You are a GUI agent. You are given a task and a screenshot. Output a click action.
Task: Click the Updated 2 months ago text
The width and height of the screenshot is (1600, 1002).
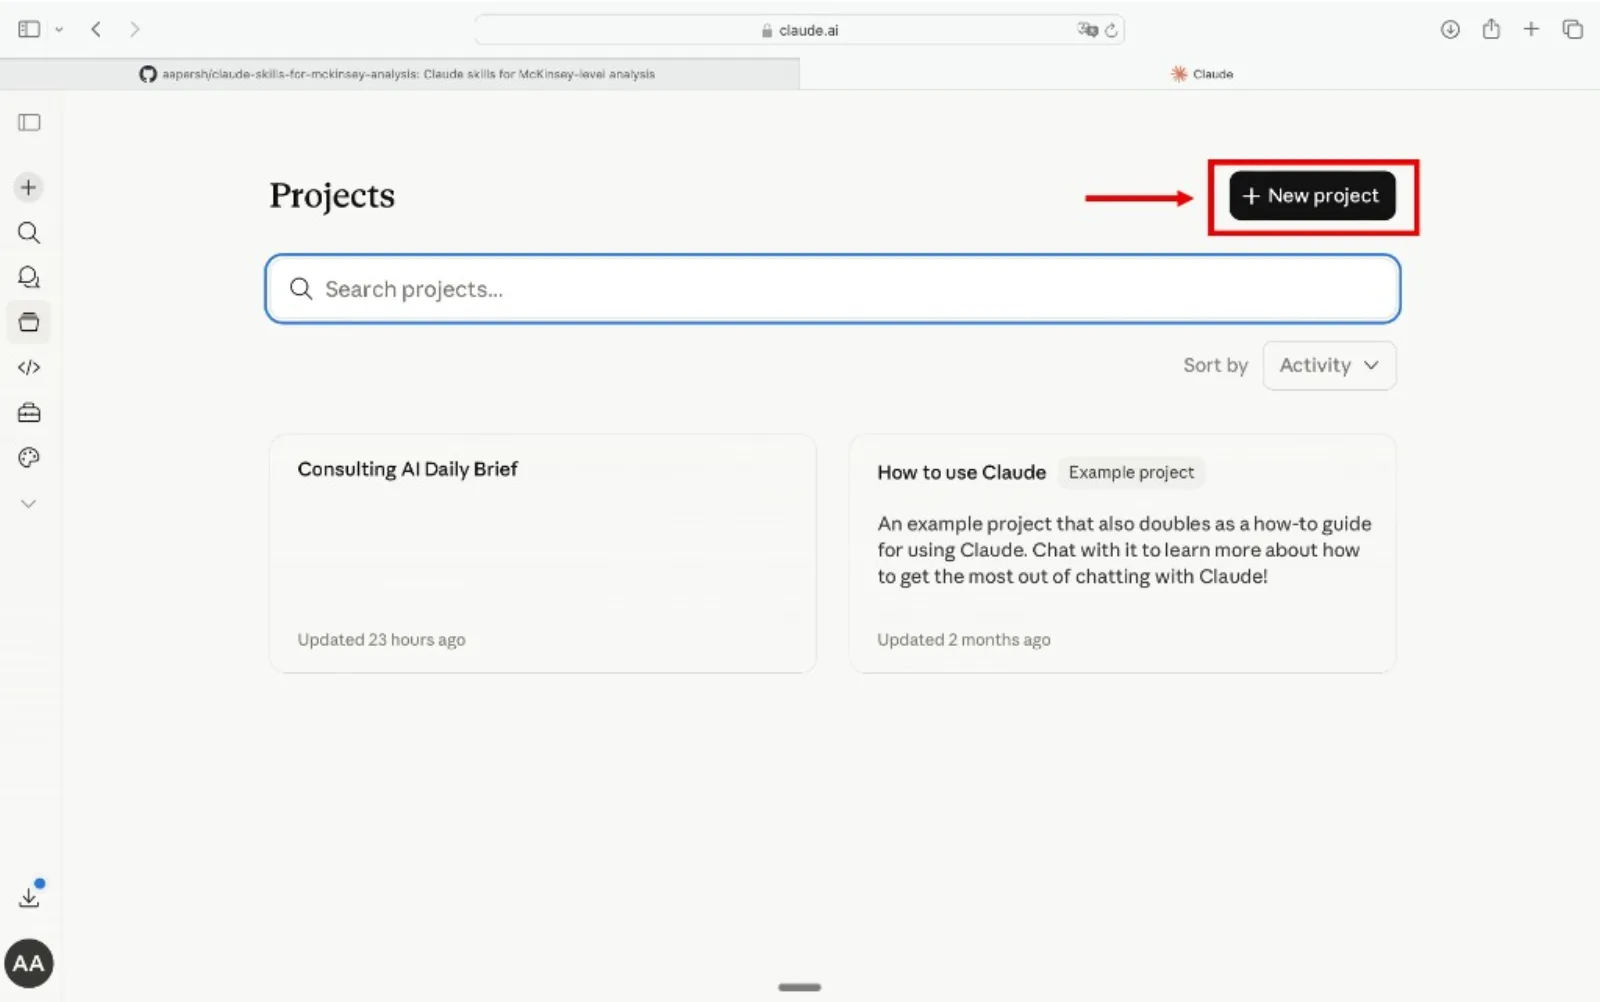point(964,639)
